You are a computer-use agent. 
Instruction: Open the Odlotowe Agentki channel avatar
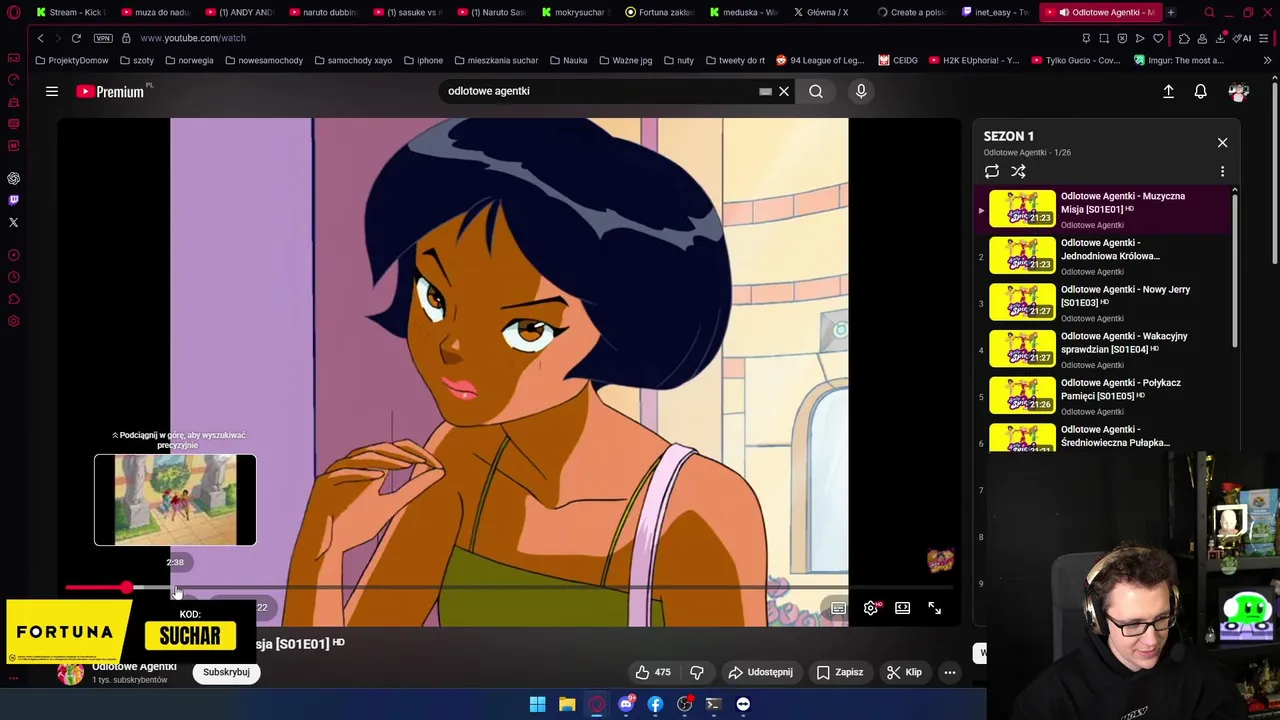70,673
